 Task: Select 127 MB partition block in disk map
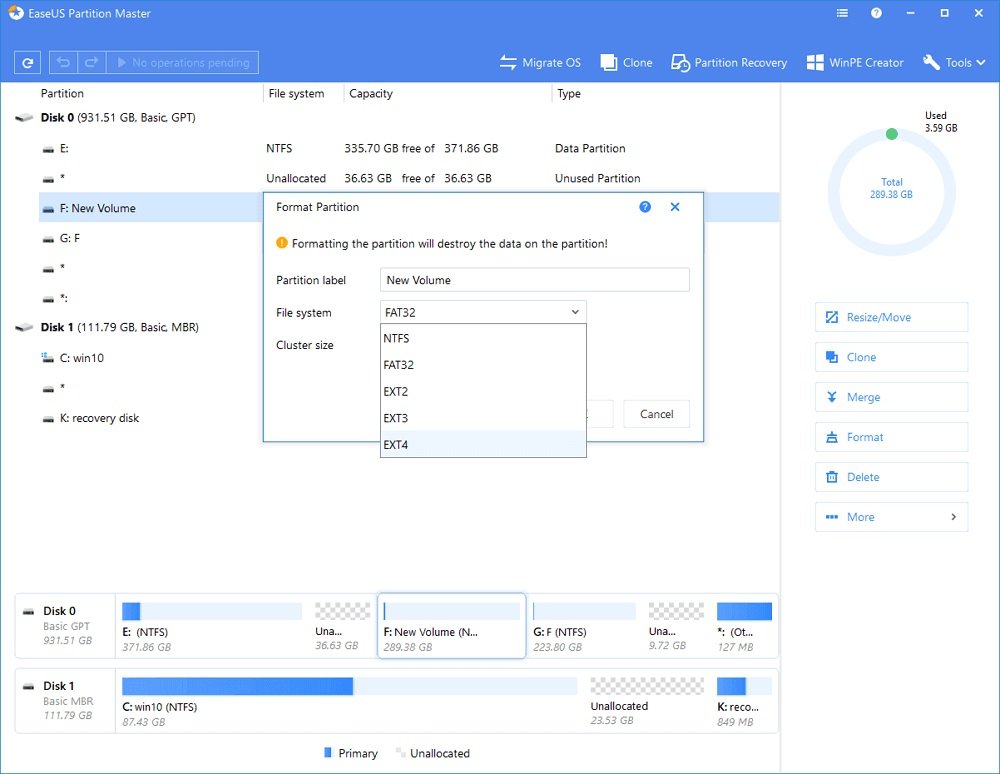[x=744, y=627]
